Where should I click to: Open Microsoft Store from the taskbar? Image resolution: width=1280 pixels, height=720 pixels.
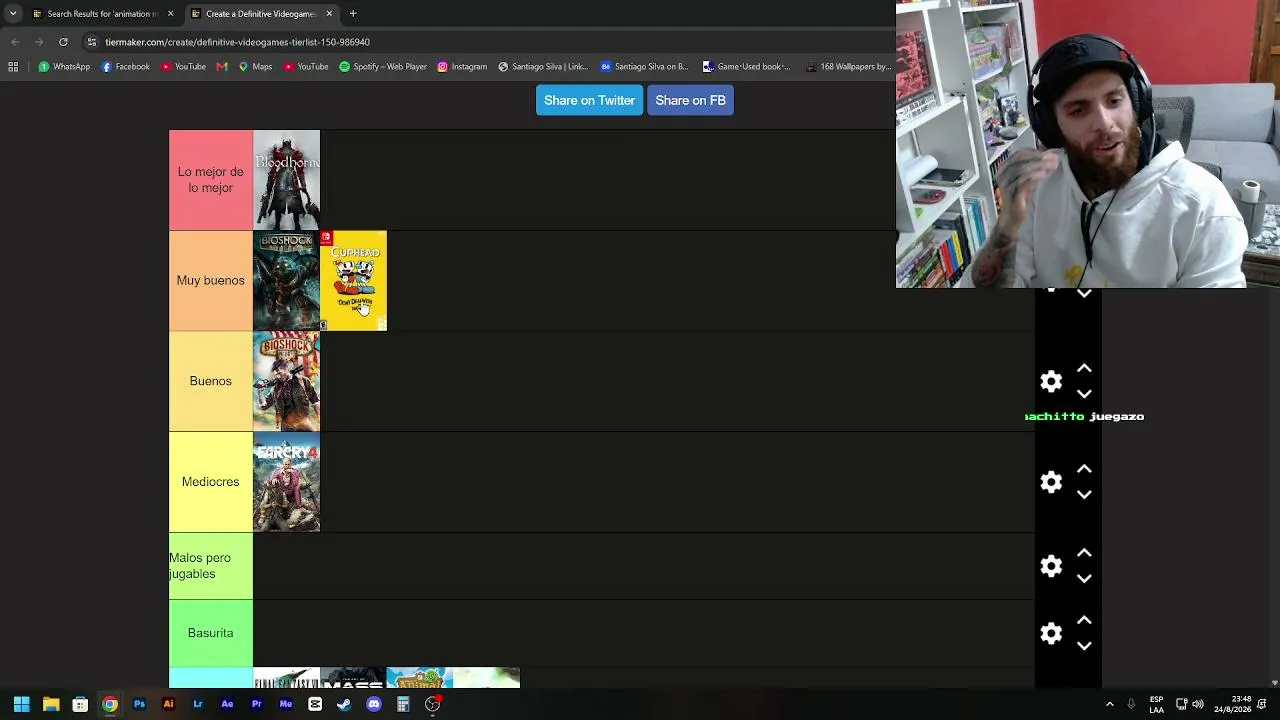click(80, 704)
